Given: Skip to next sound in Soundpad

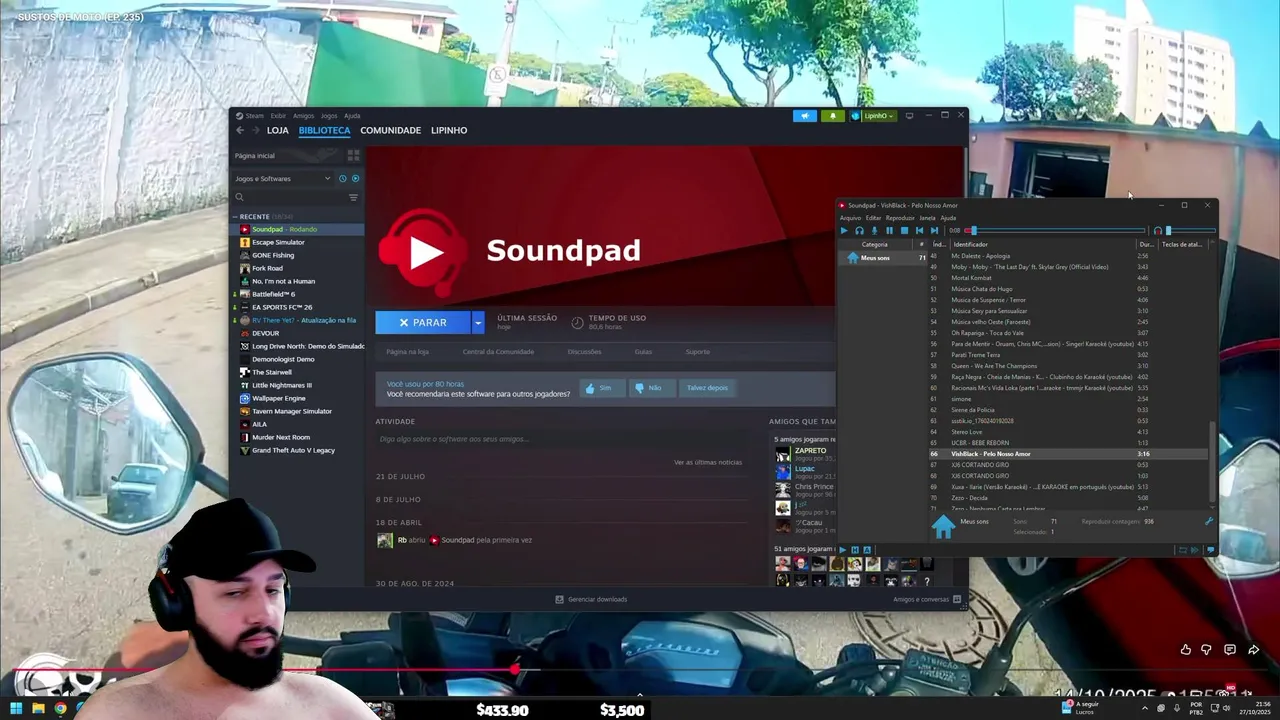Looking at the screenshot, I should 935,230.
